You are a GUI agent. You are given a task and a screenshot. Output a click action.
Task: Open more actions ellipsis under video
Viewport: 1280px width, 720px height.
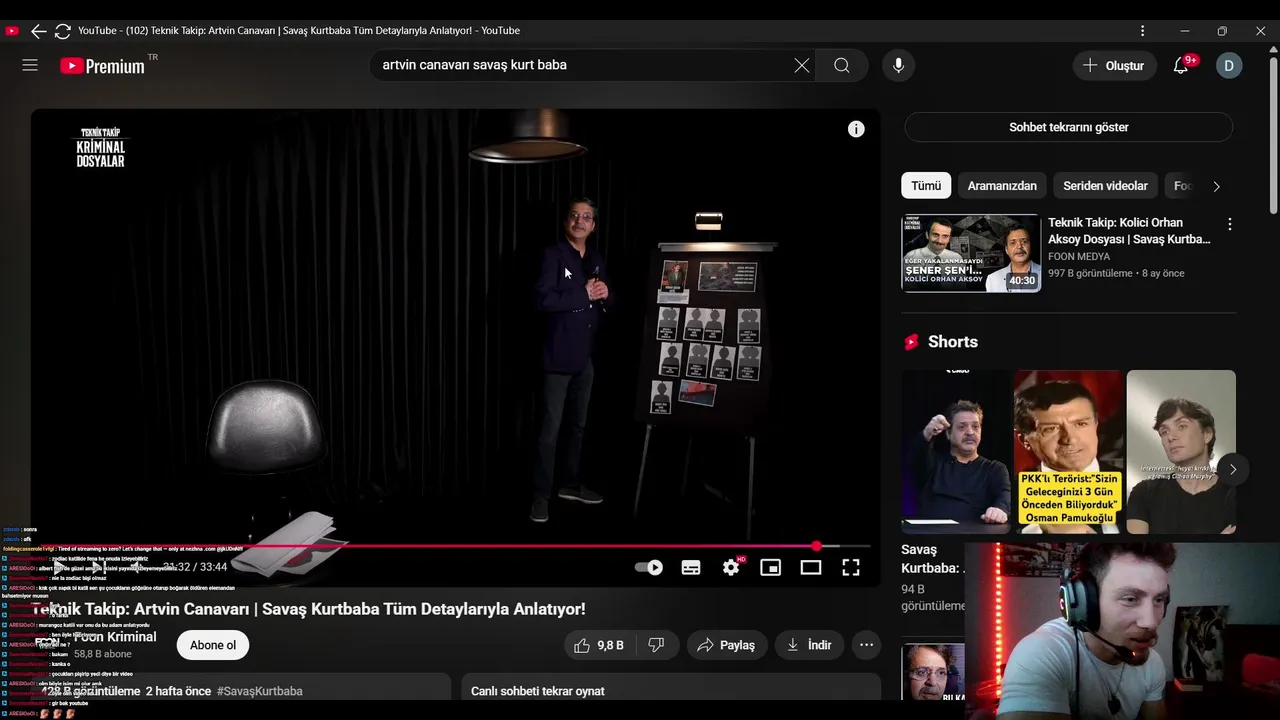pyautogui.click(x=867, y=645)
